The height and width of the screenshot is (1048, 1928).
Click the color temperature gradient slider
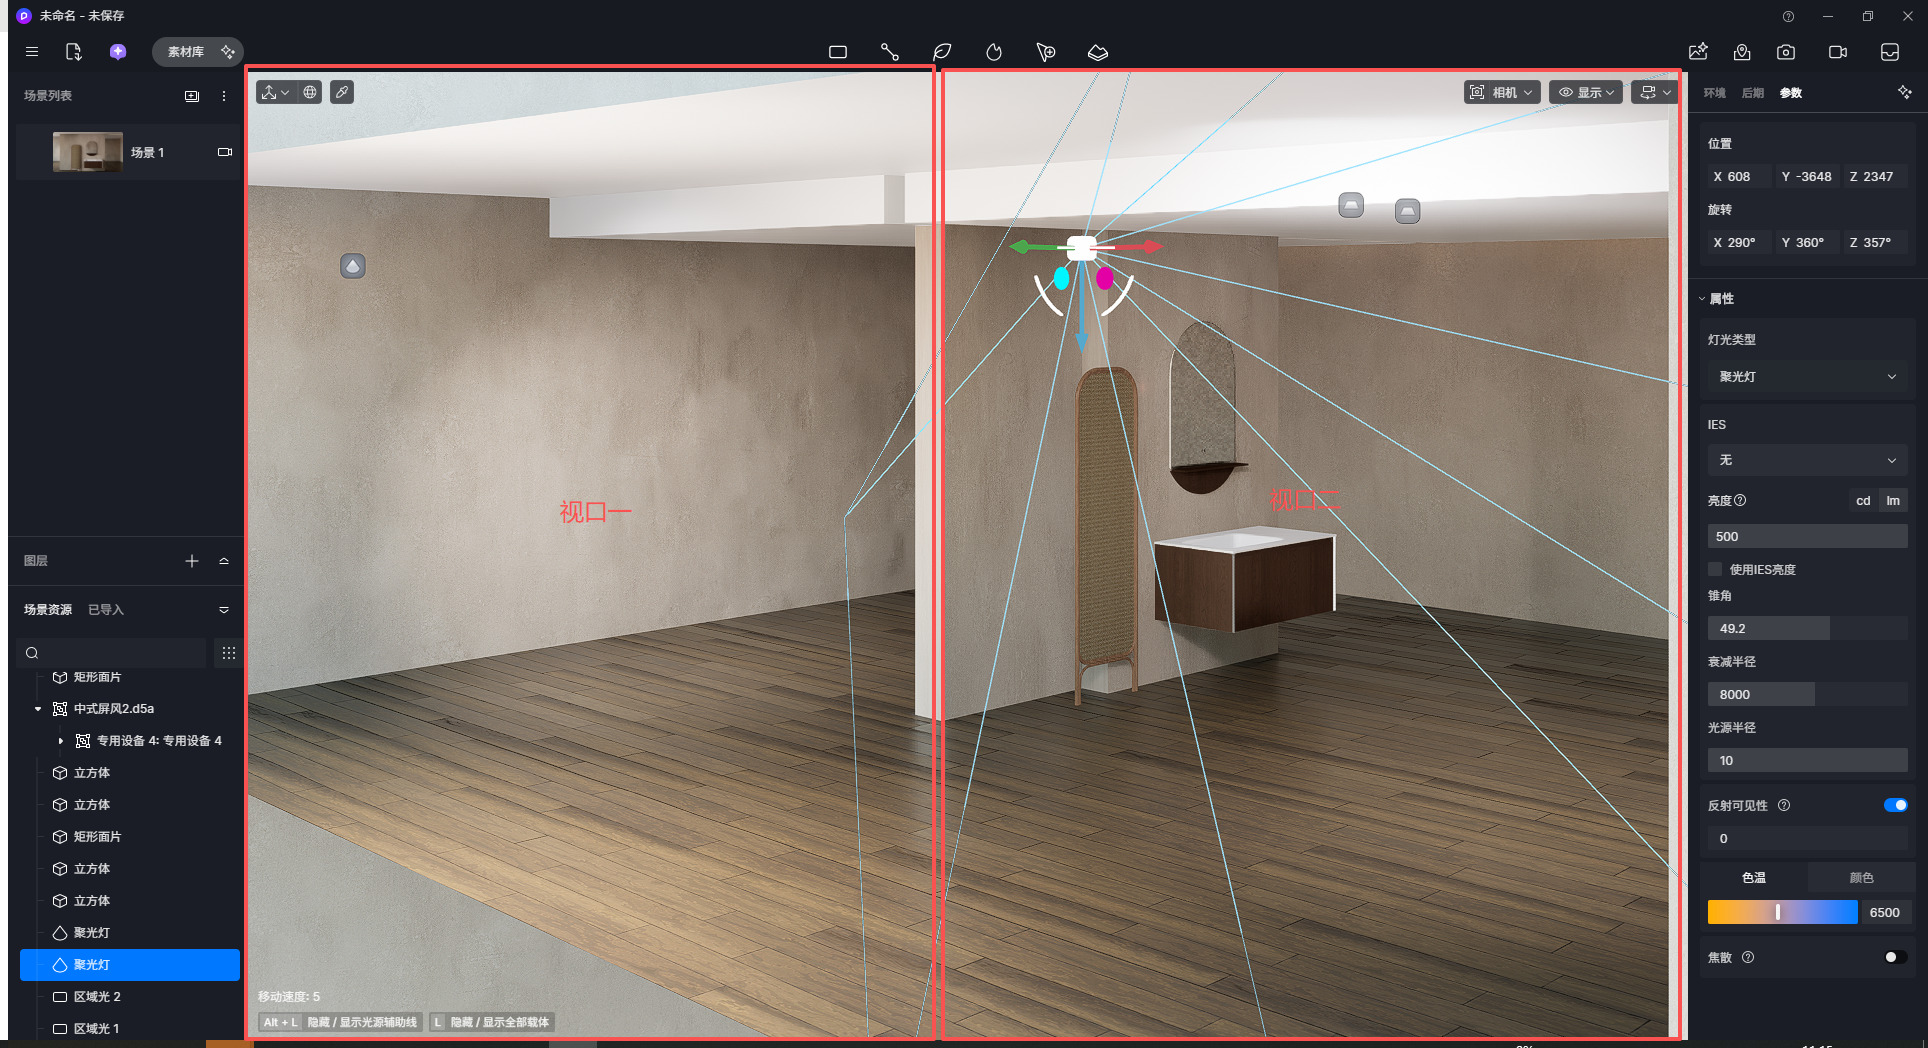(x=1782, y=912)
